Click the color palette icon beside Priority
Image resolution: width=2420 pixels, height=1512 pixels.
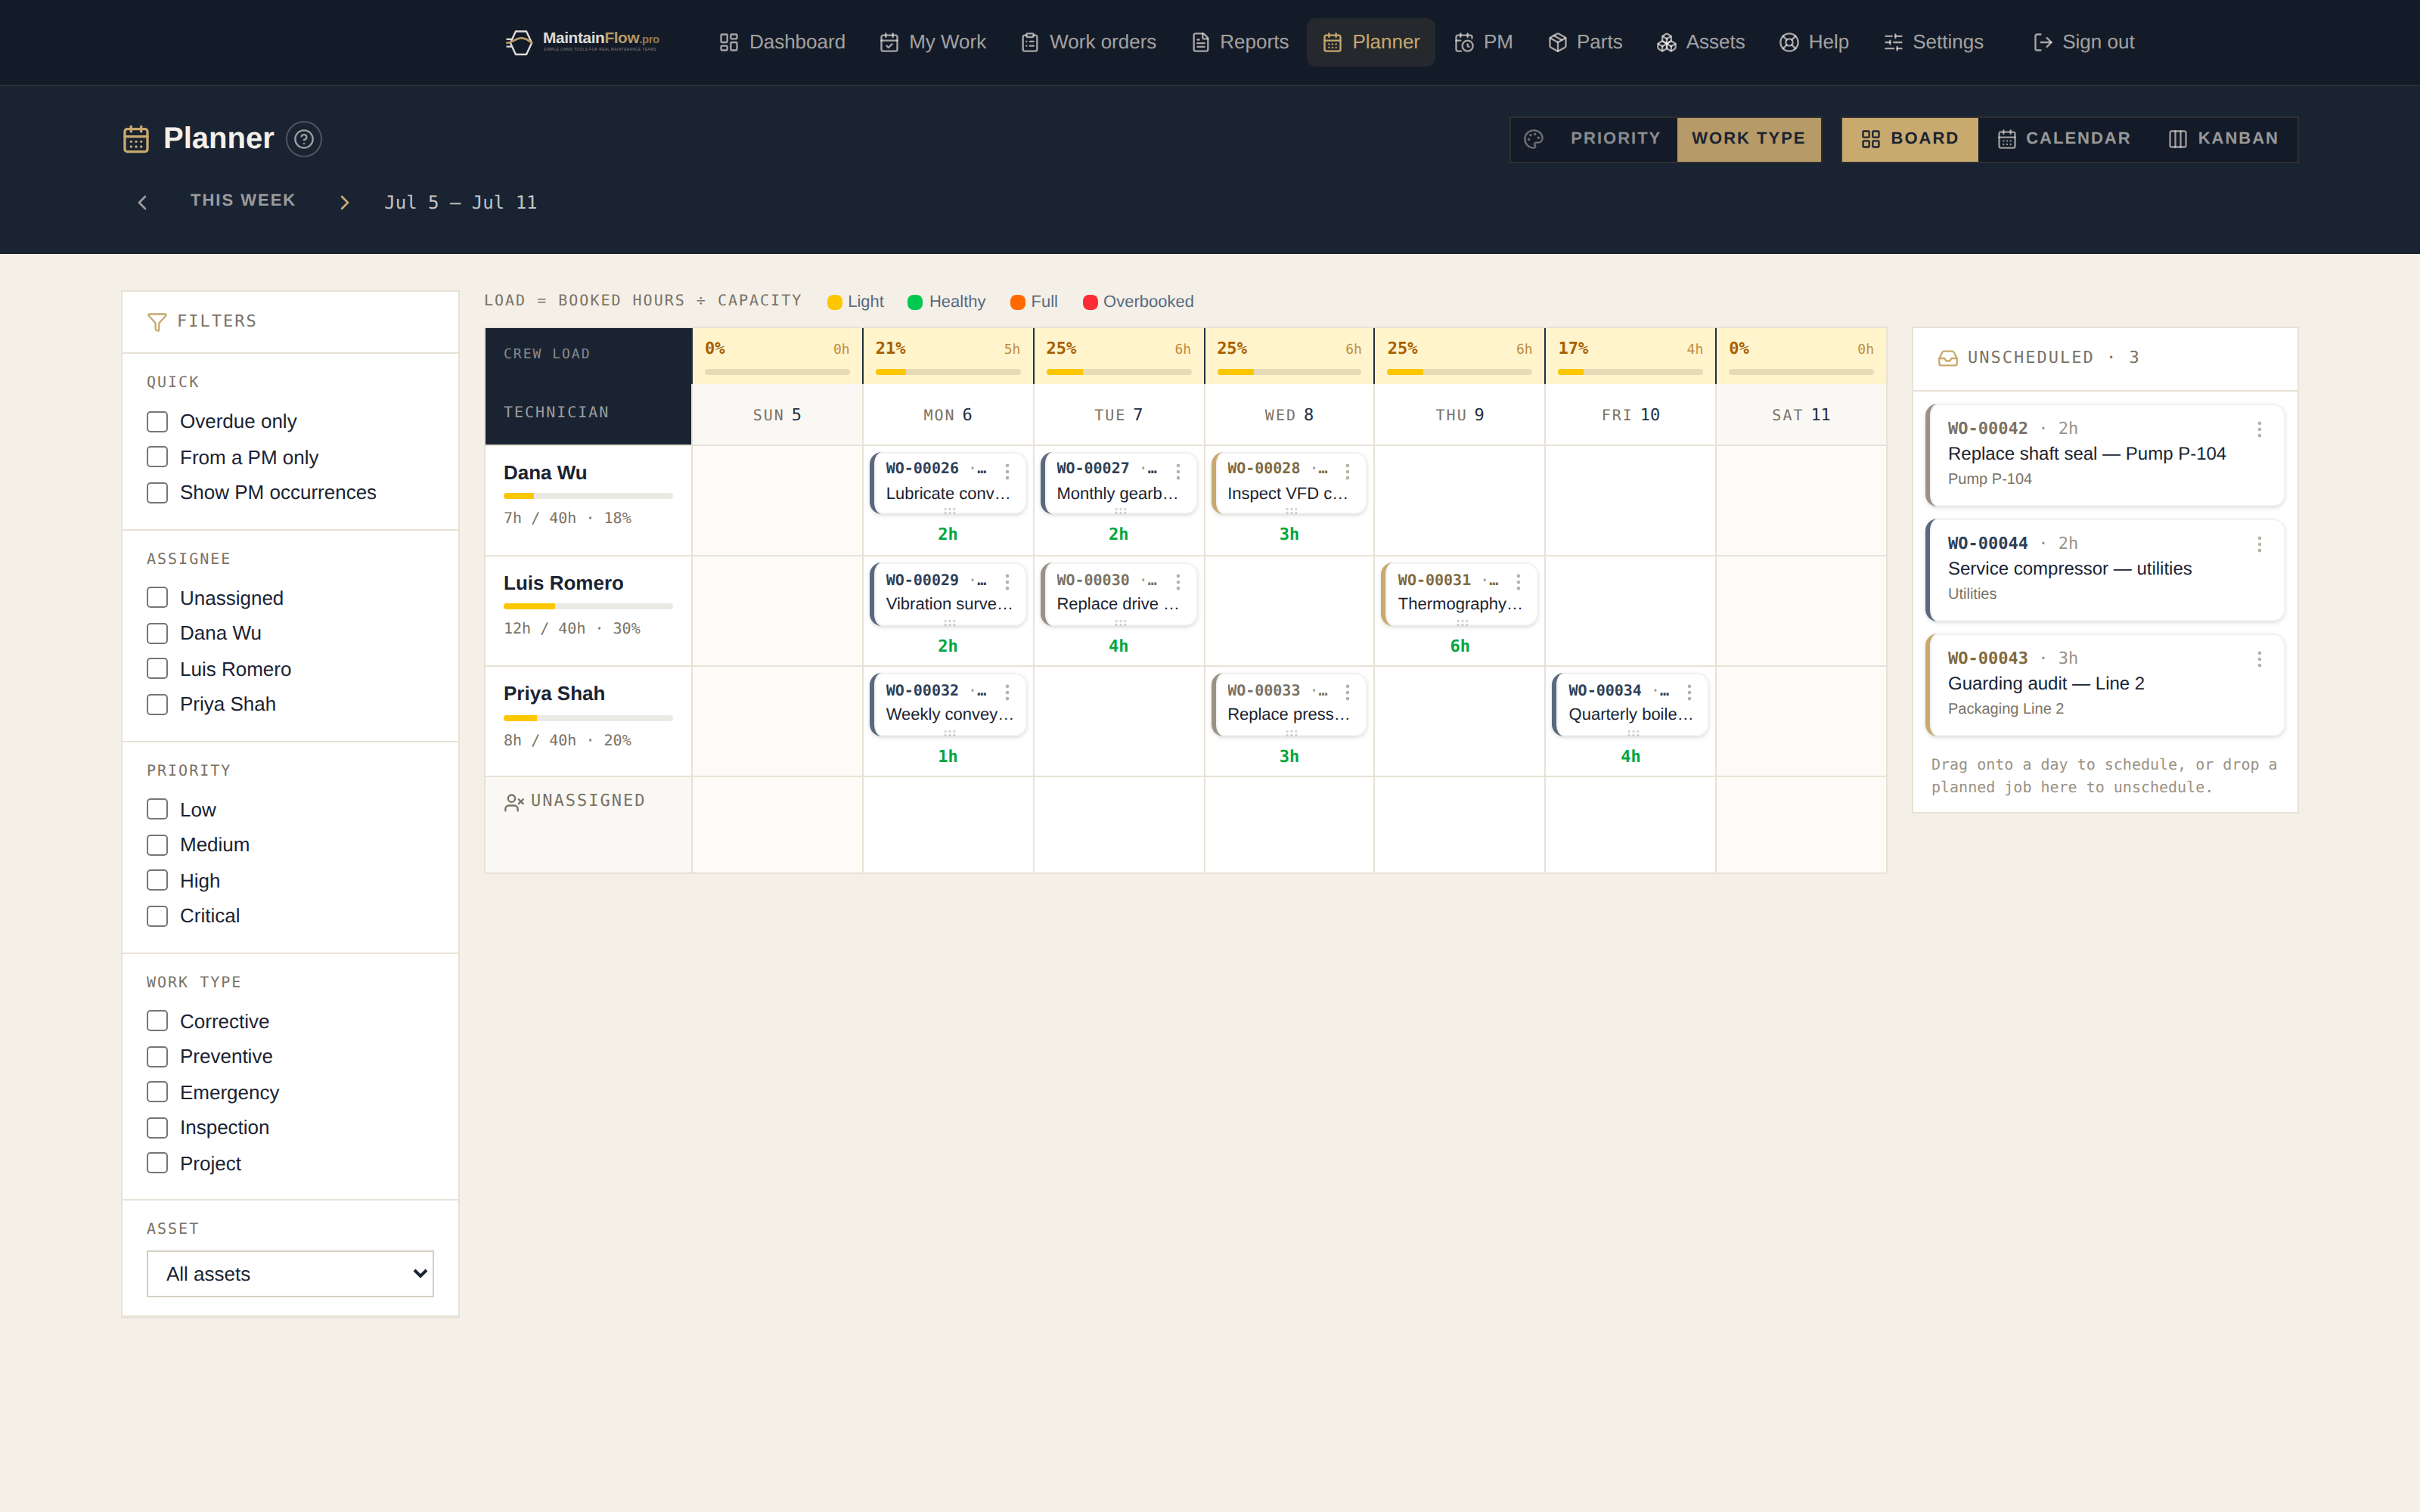tap(1534, 139)
